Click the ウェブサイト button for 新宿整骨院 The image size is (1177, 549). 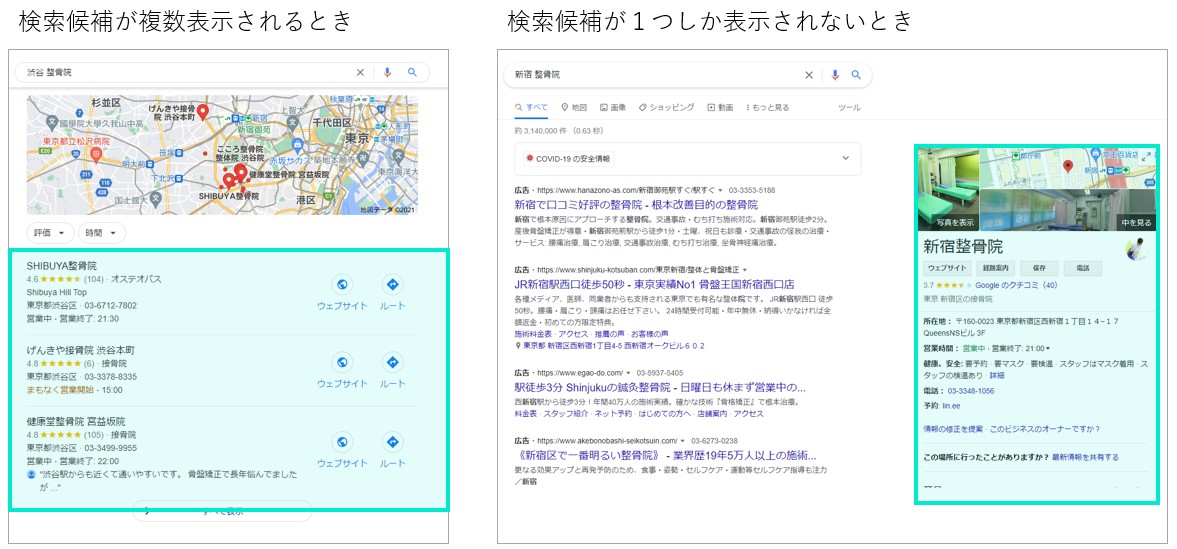click(x=947, y=268)
